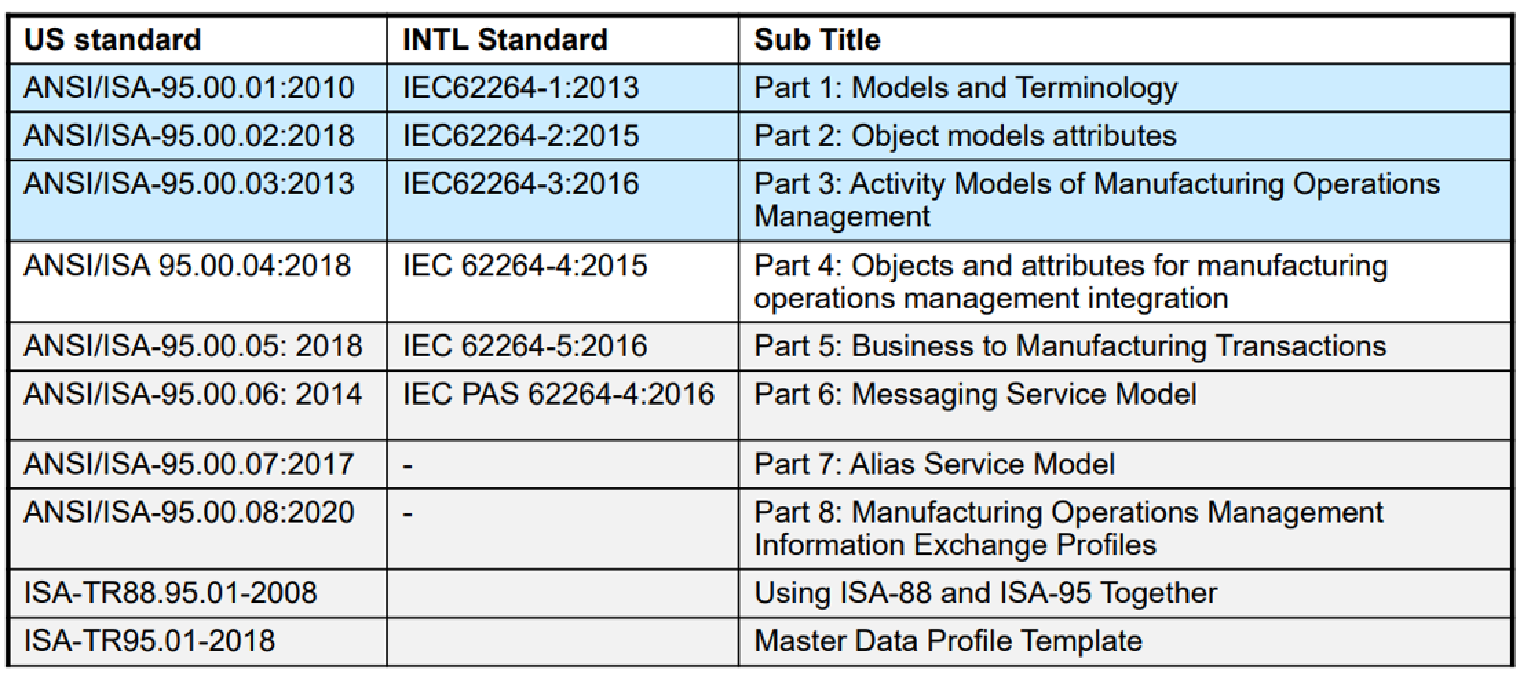1520x673 pixels.
Task: Select cell ANSI/ISA-95.00.07:2017
Action: [198, 464]
